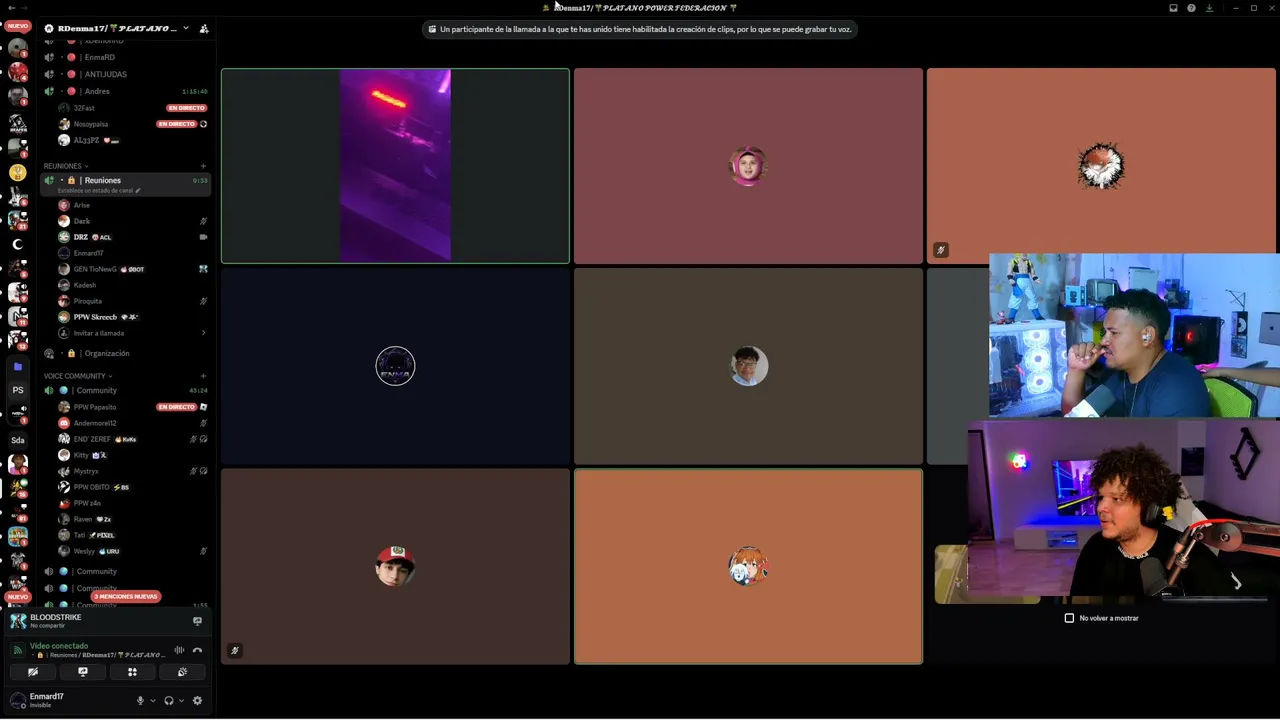Open the soundboard button

point(182,672)
